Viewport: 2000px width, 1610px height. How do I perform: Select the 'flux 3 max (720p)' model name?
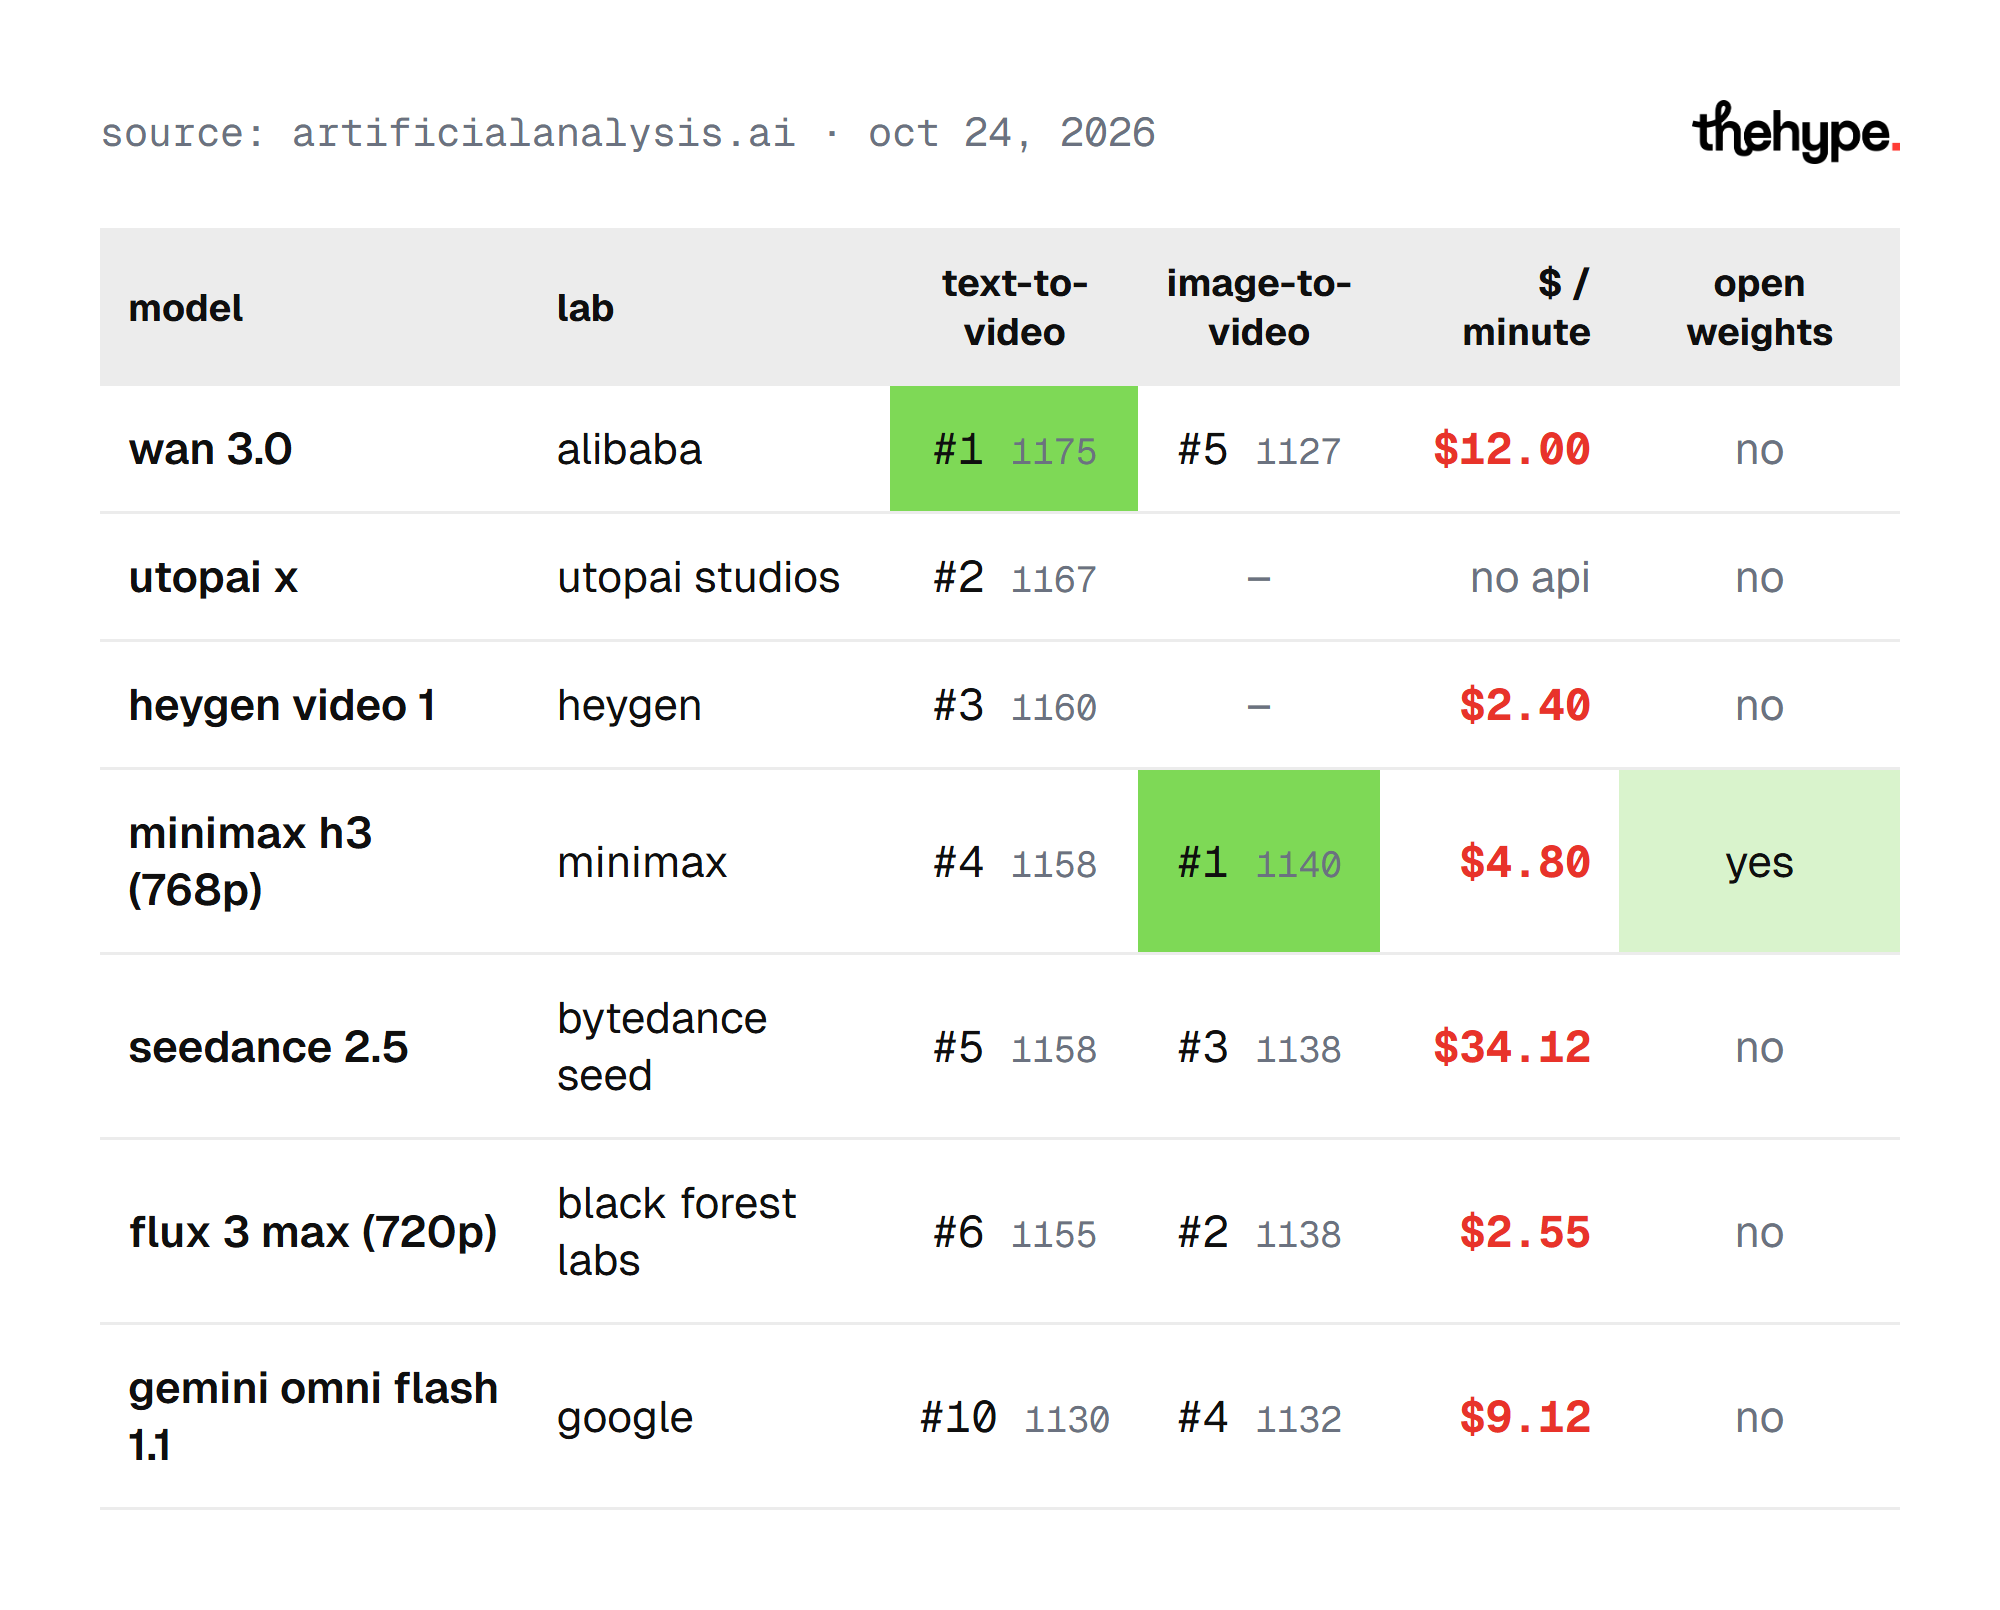[313, 1232]
